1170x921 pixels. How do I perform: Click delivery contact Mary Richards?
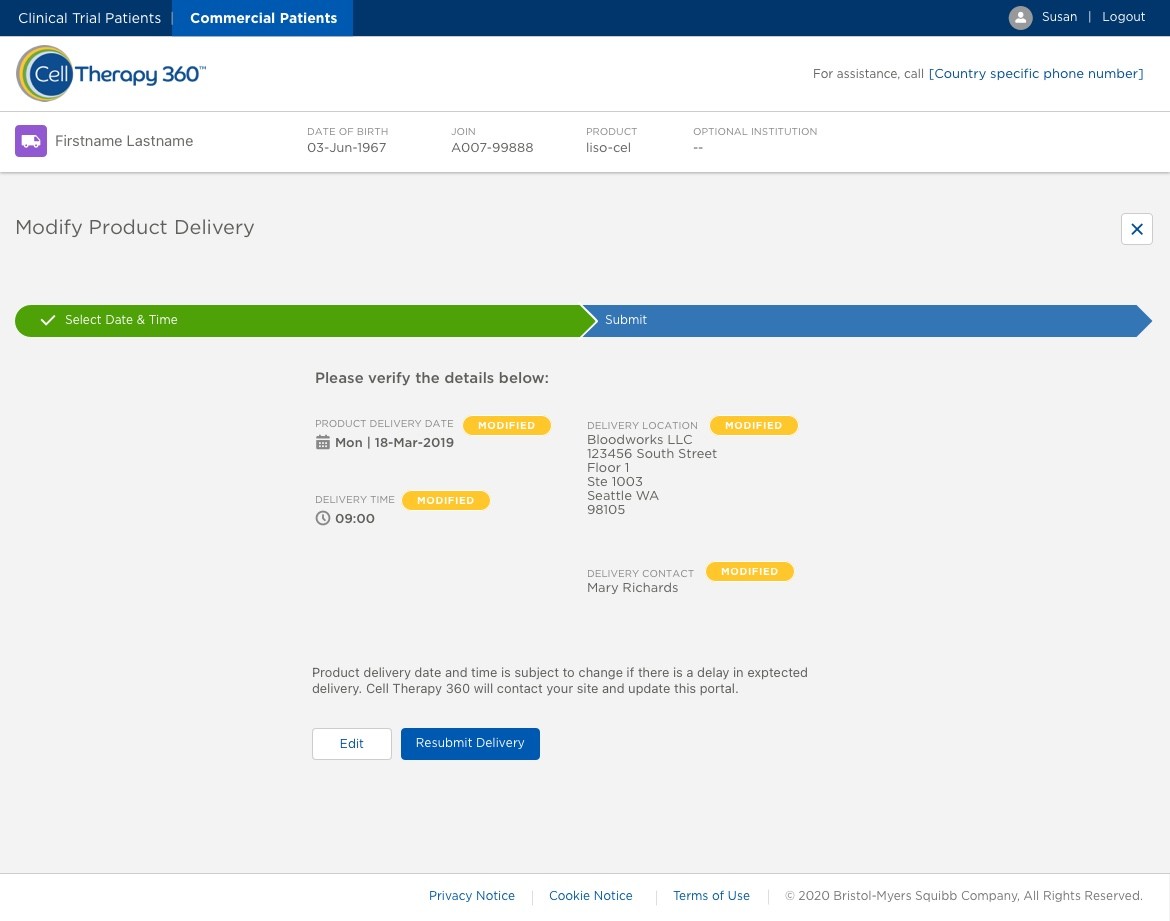tap(632, 588)
